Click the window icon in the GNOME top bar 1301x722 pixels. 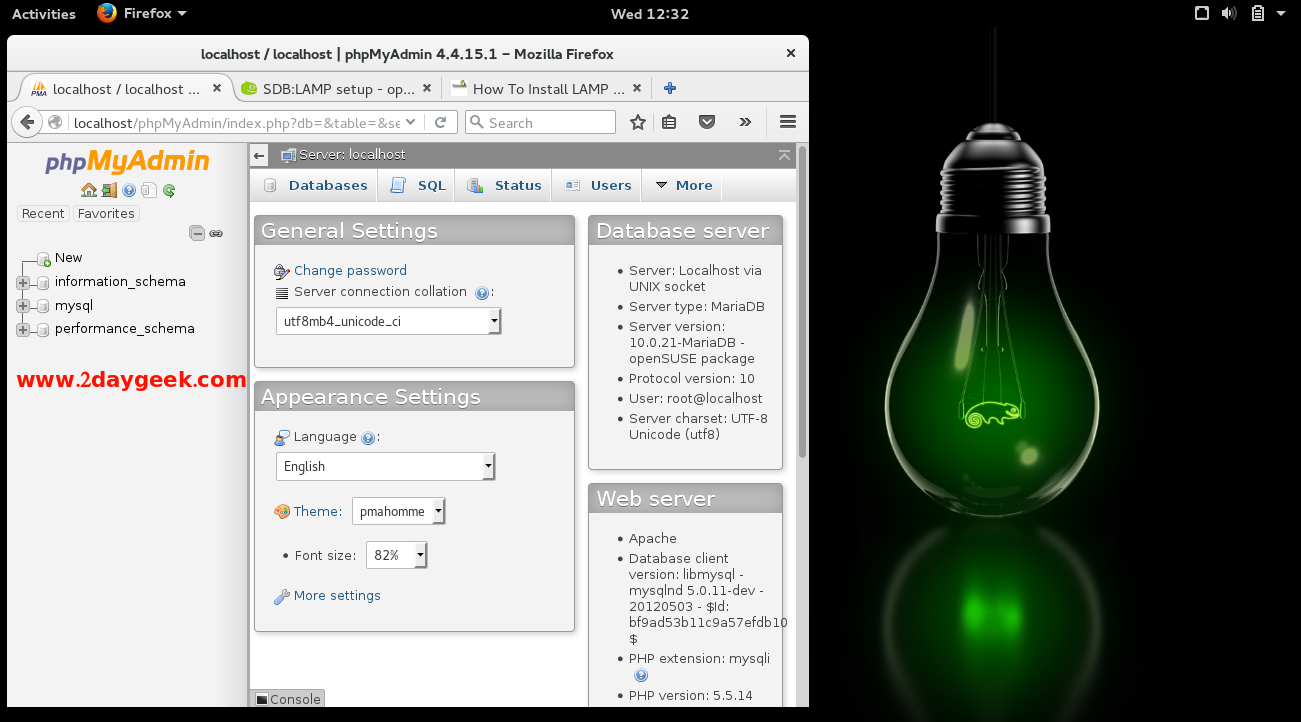point(1202,14)
